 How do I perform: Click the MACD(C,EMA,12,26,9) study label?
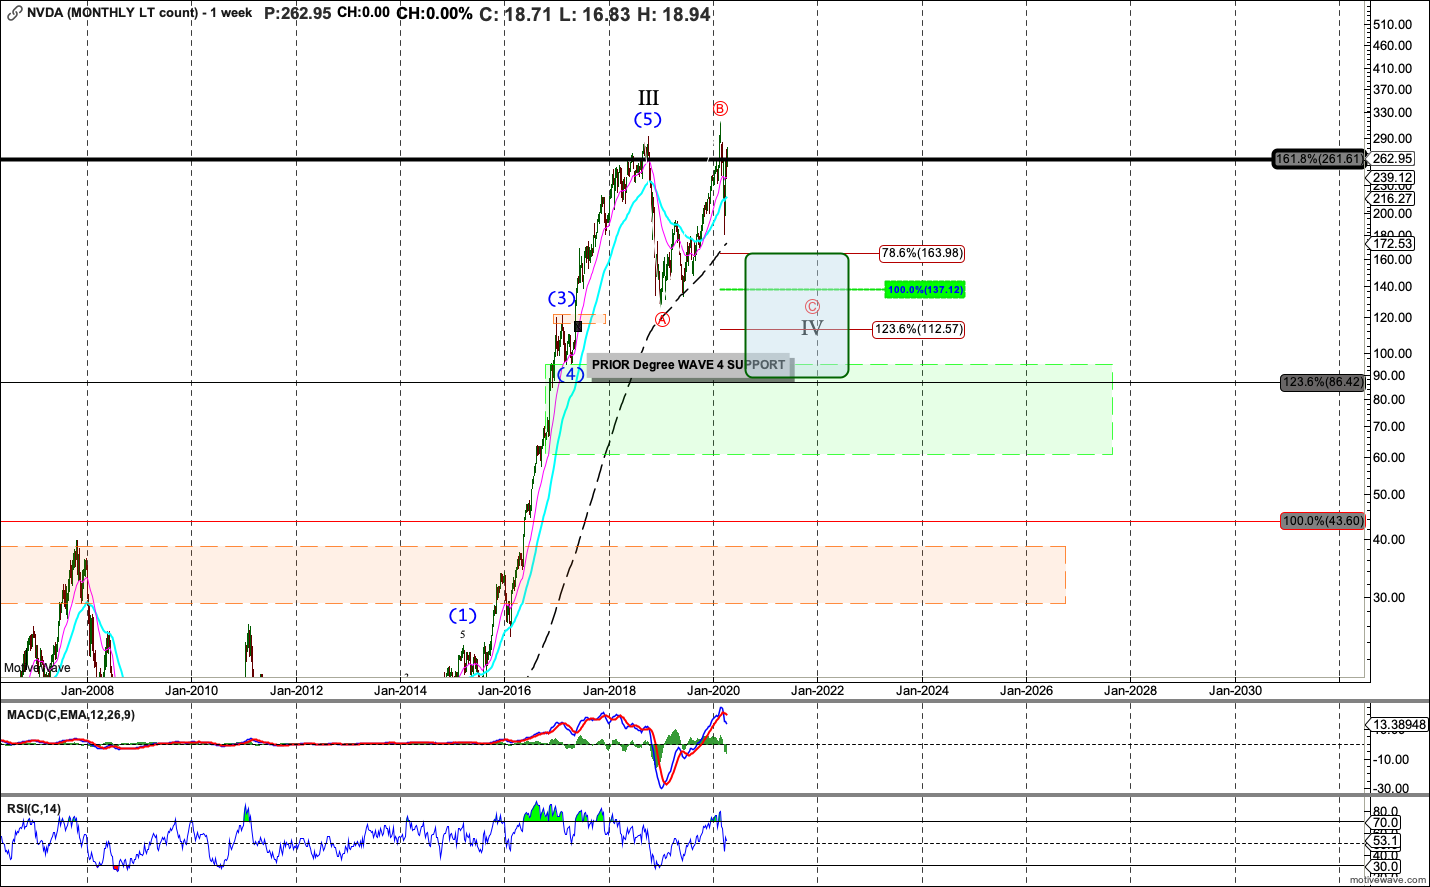[71, 715]
